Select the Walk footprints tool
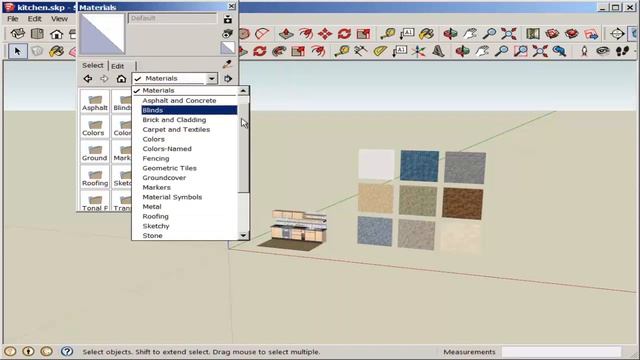Viewport: 640px width, 360px height. (622, 51)
